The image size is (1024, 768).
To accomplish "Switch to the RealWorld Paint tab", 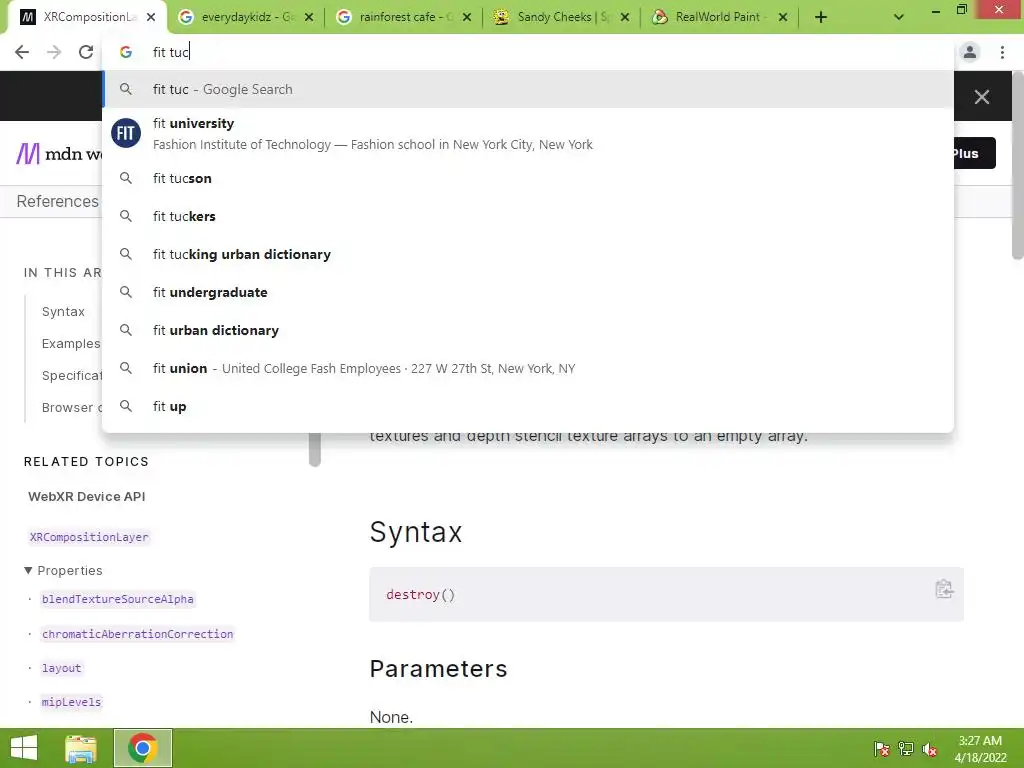I will pos(720,17).
